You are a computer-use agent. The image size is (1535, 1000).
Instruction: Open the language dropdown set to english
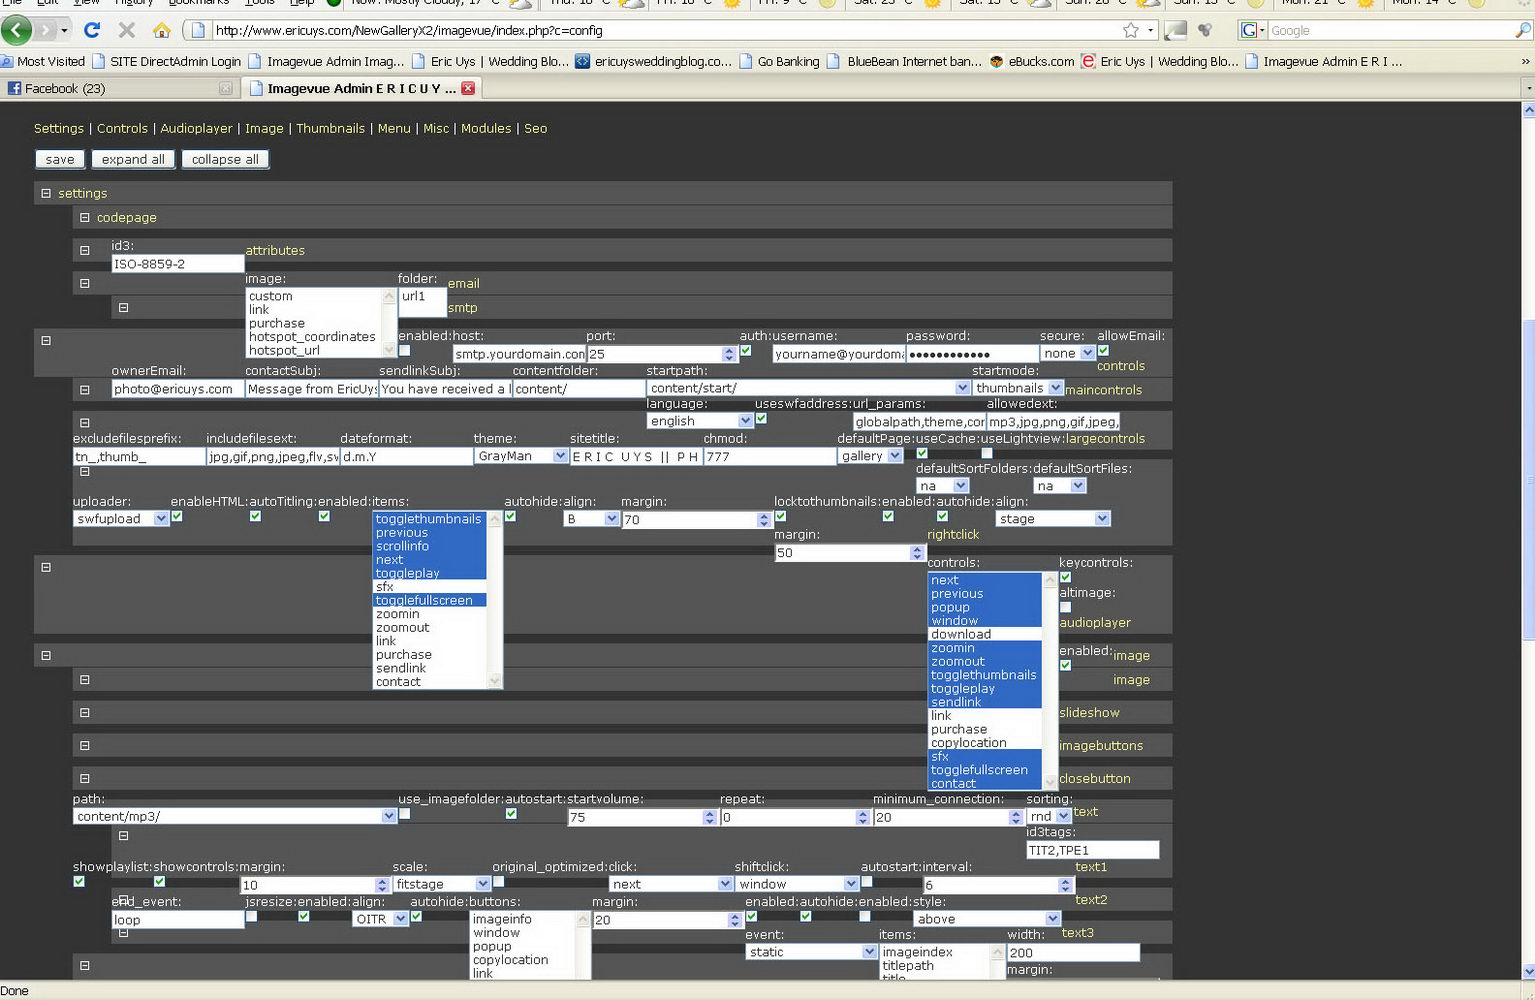pyautogui.click(x=700, y=421)
